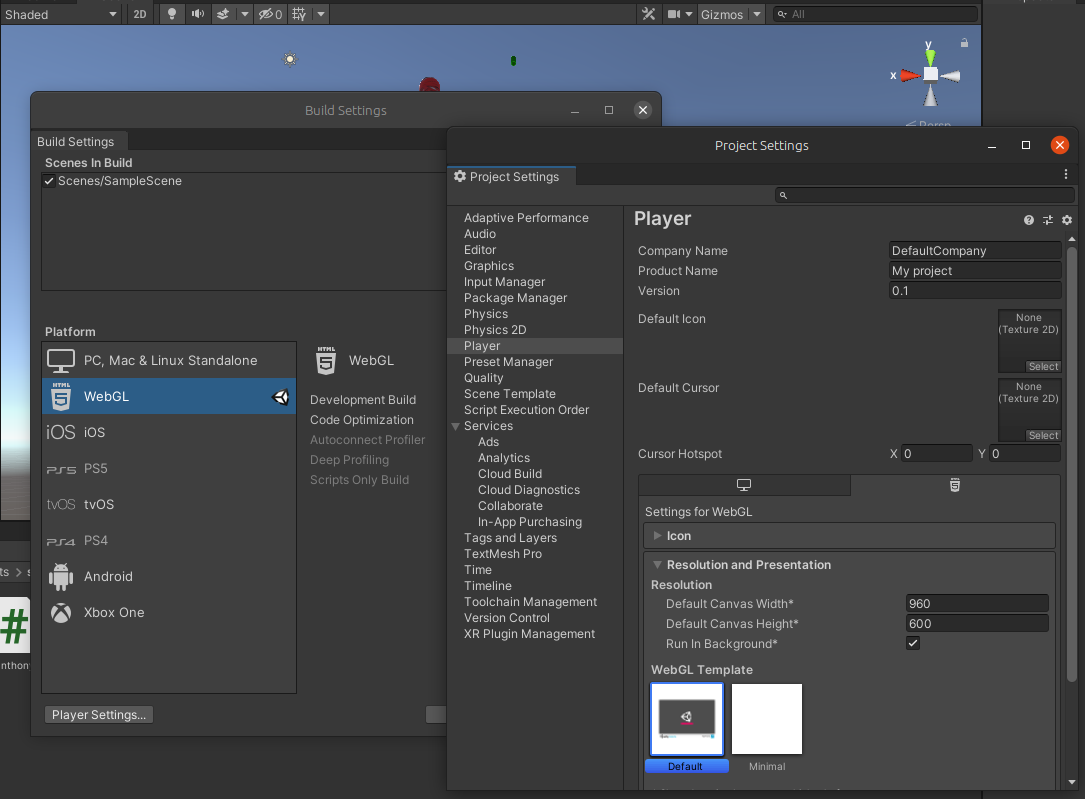Switch to the standalone monitor platform tab

pos(744,485)
